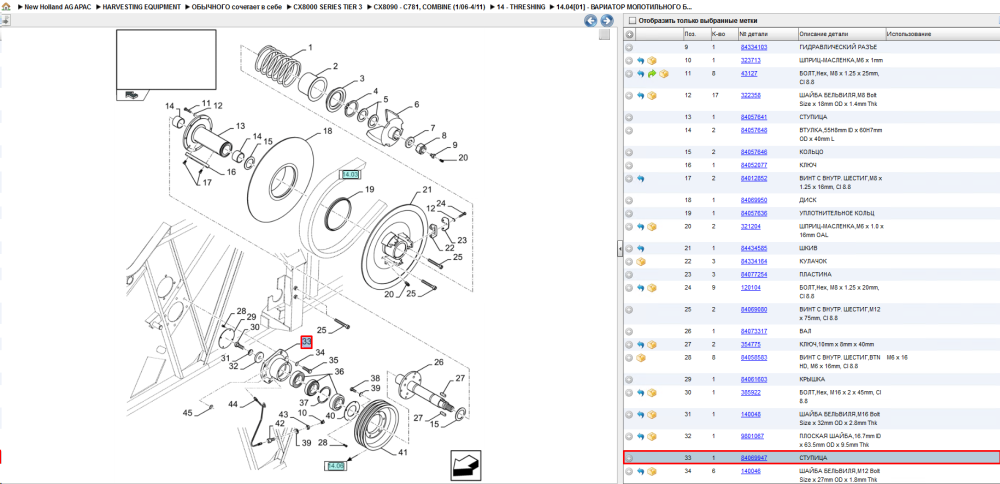Open the box icon for part 84334164
Screen dimensions: 1000x484
(641, 261)
